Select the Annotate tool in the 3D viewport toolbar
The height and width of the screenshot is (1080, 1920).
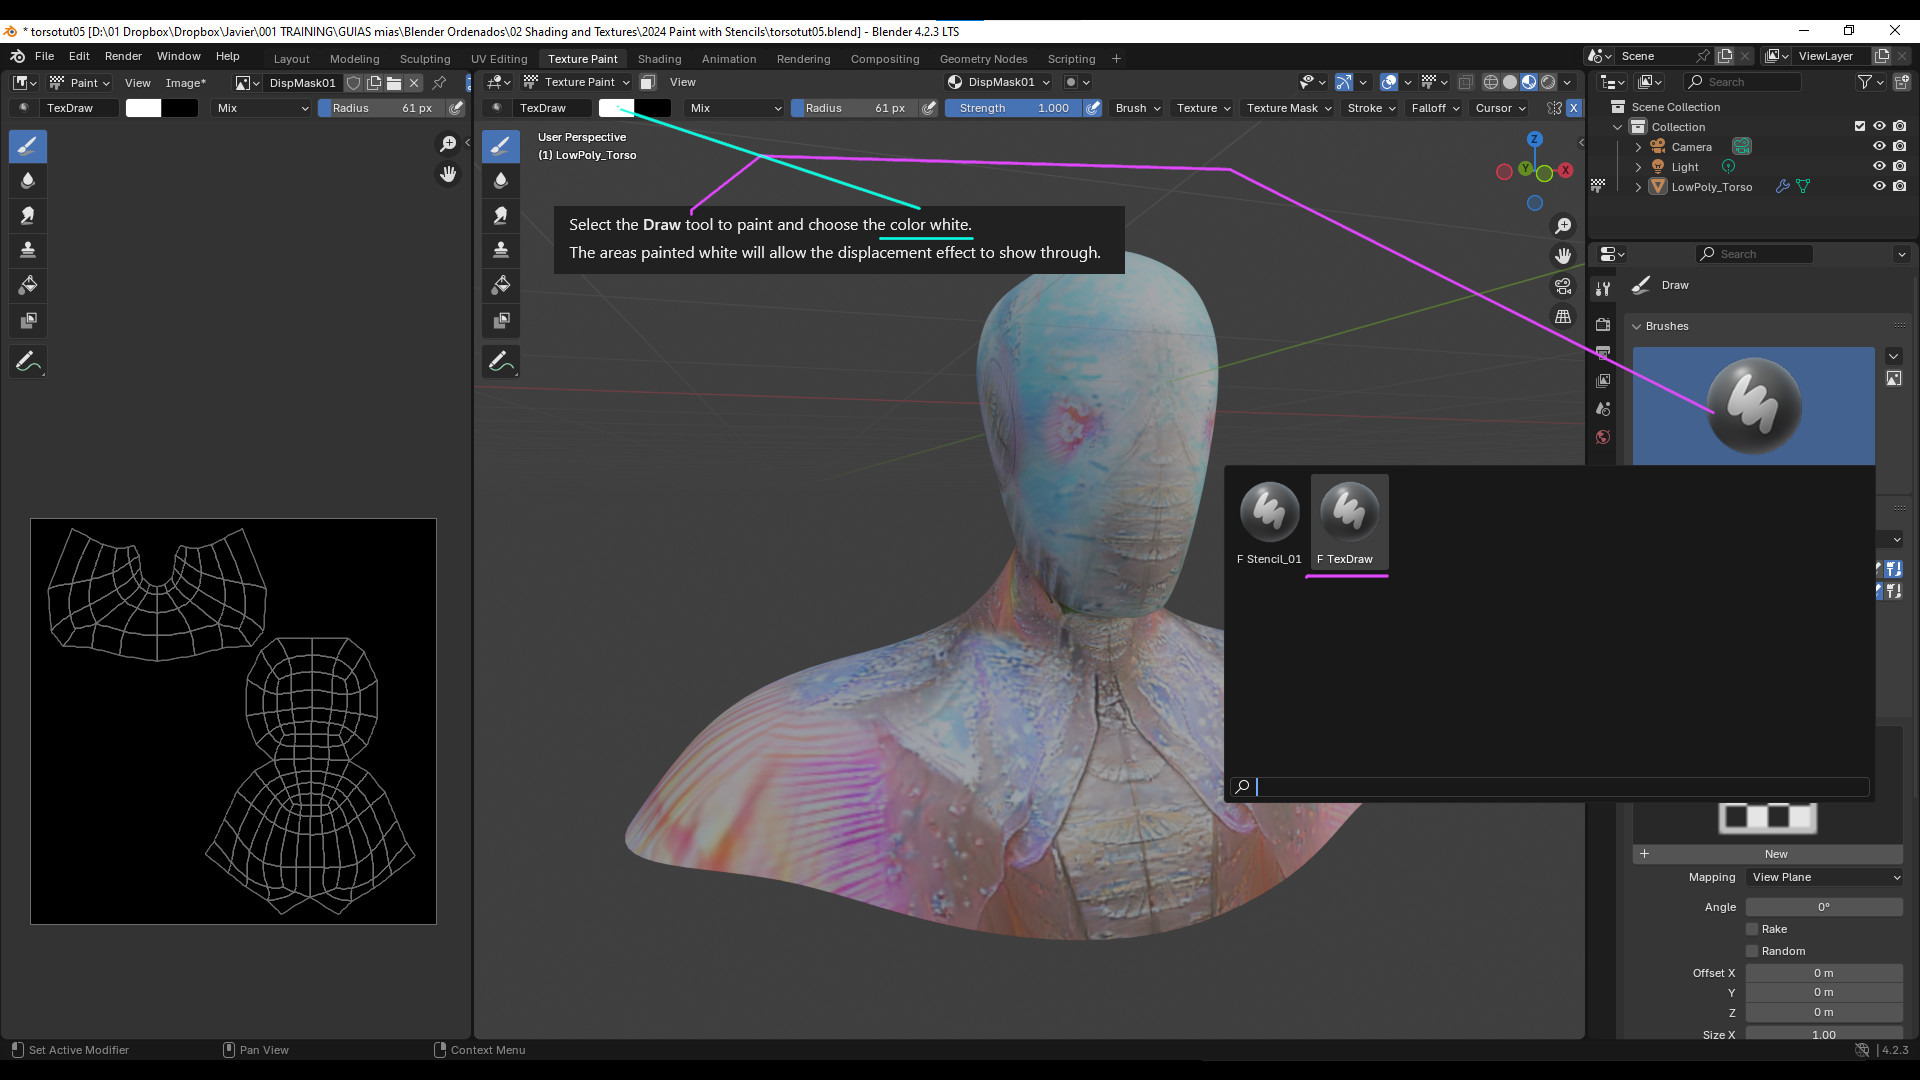click(x=501, y=362)
